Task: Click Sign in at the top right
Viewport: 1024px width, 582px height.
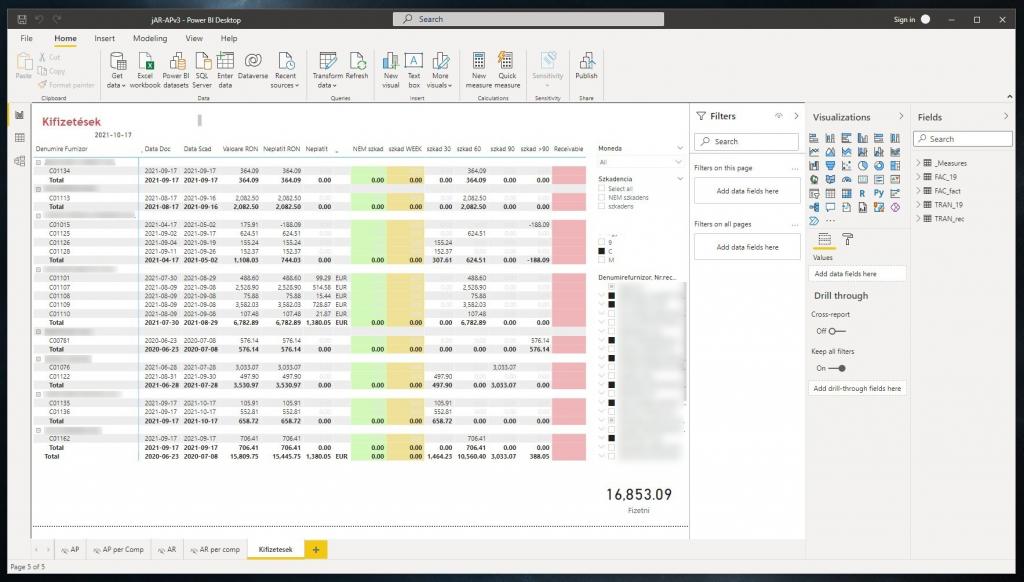Action: click(904, 19)
